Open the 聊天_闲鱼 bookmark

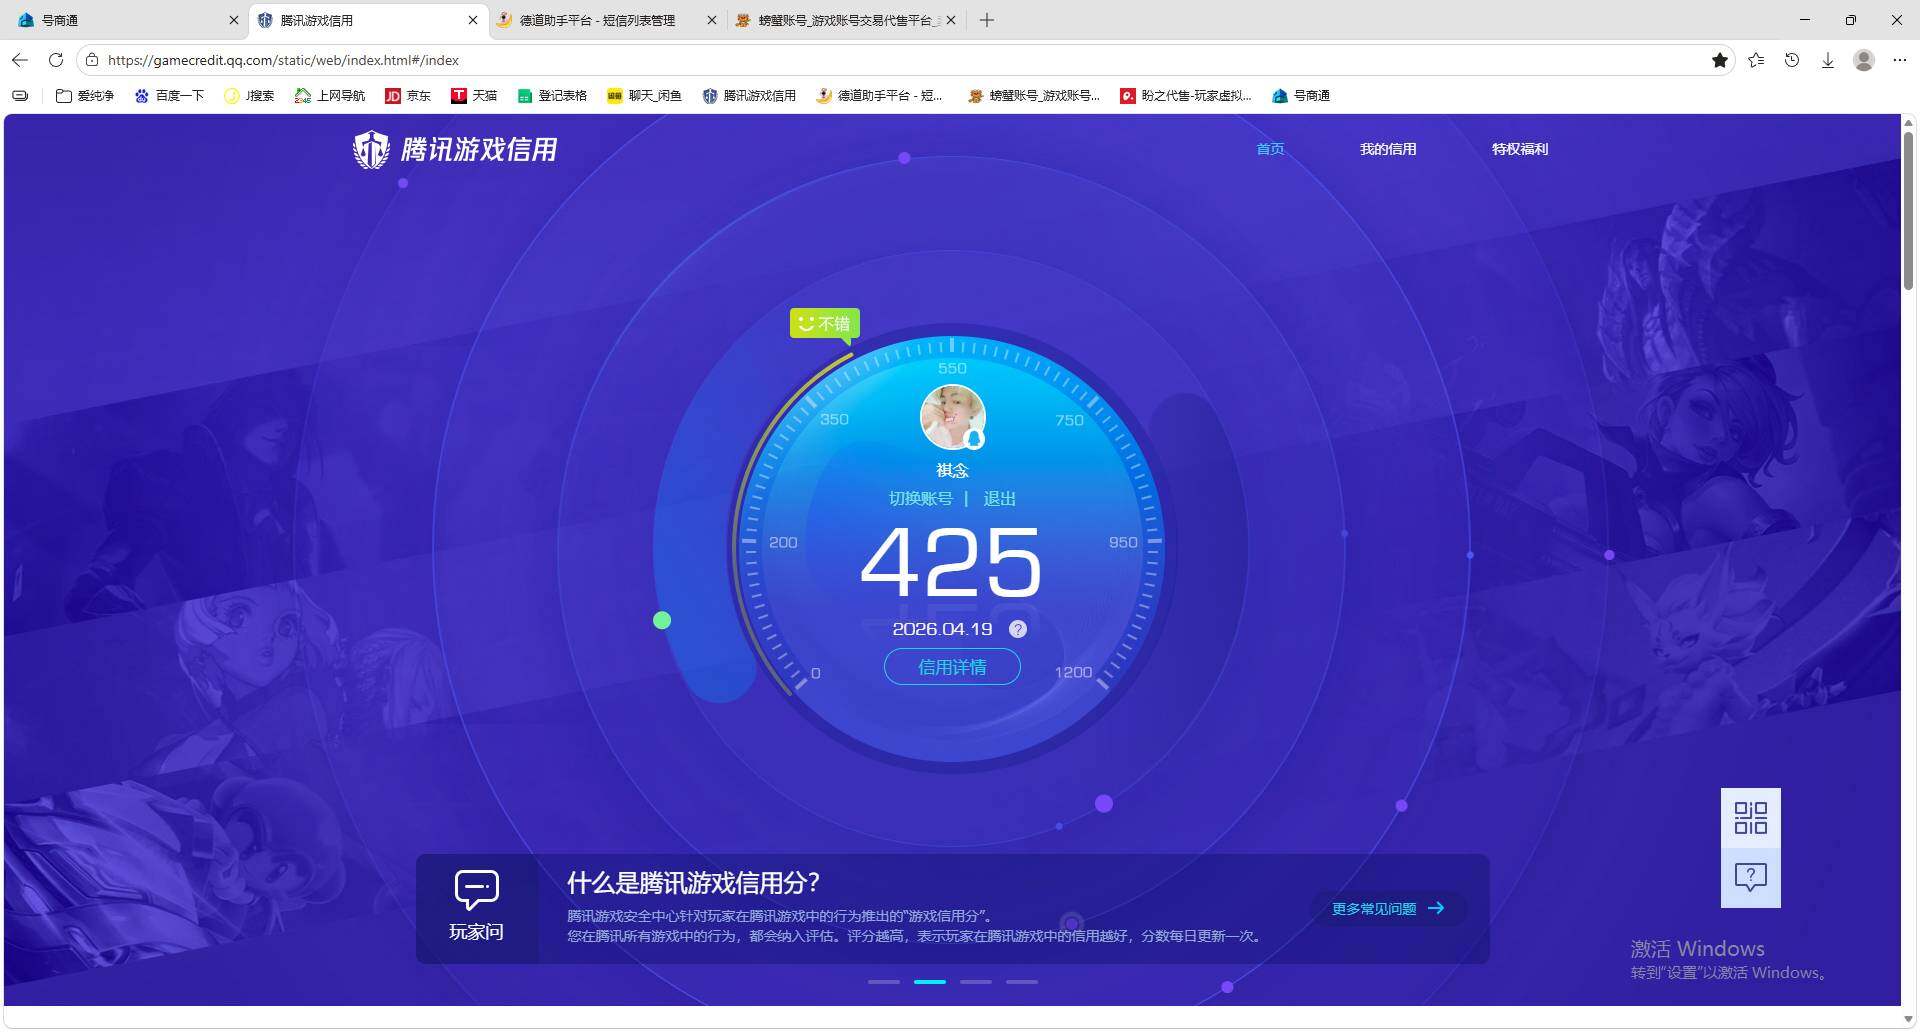click(645, 96)
